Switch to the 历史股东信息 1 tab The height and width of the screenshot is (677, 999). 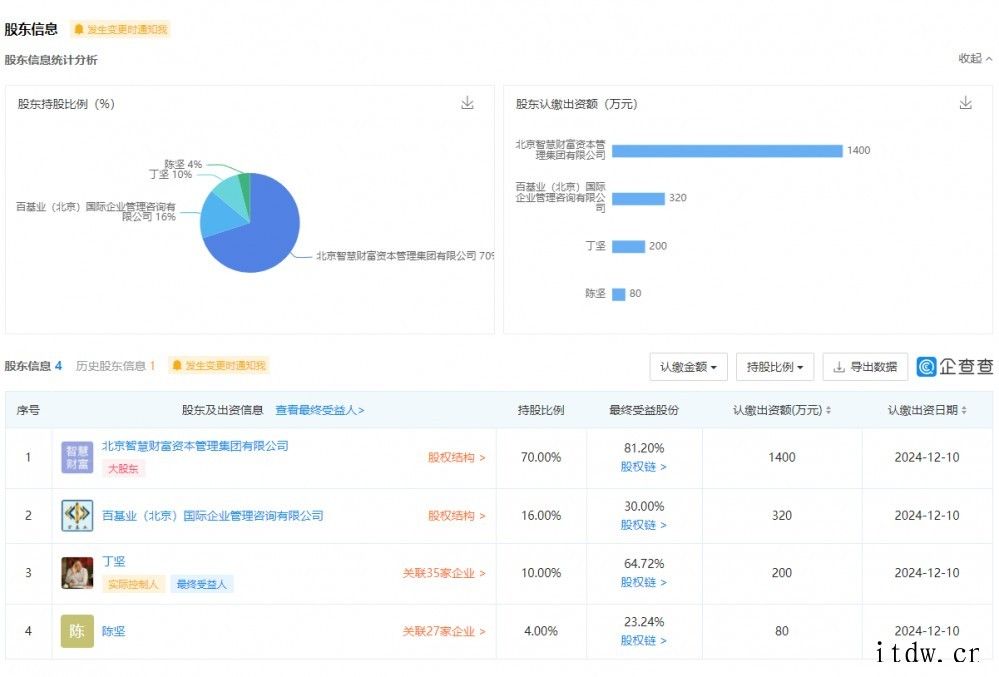coord(115,366)
